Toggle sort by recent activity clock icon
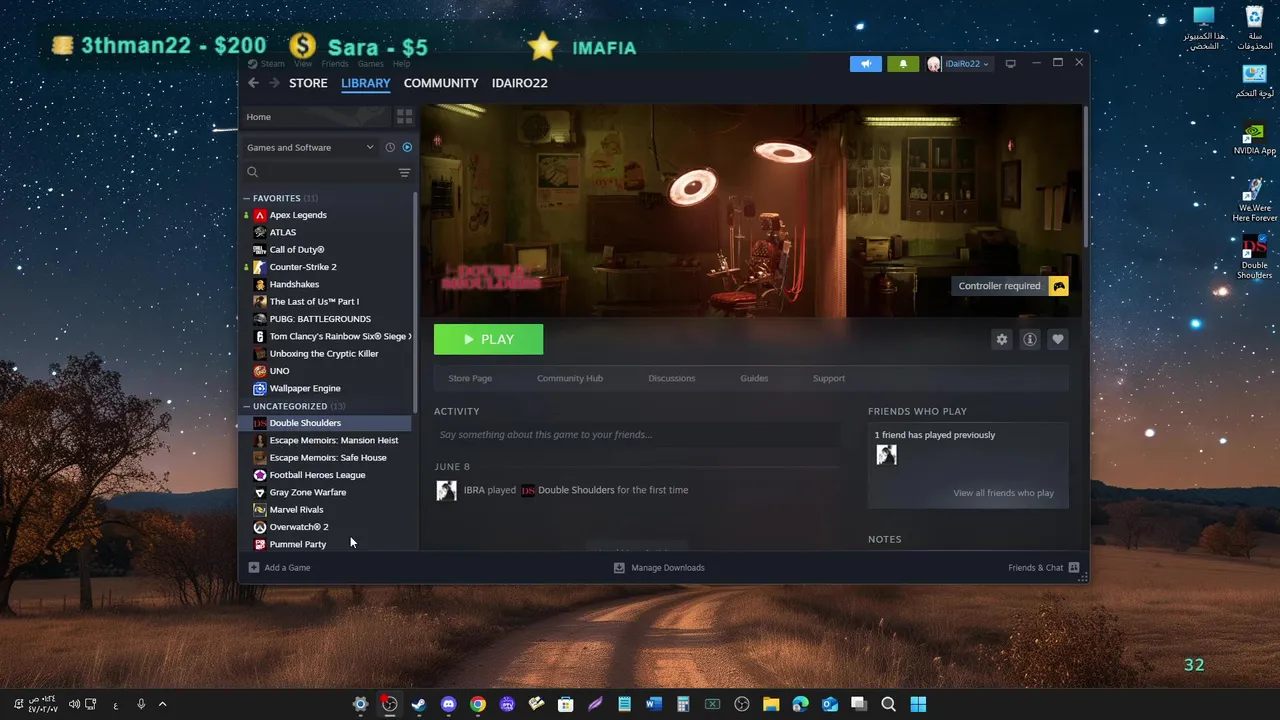This screenshot has height=720, width=1280. pos(390,147)
